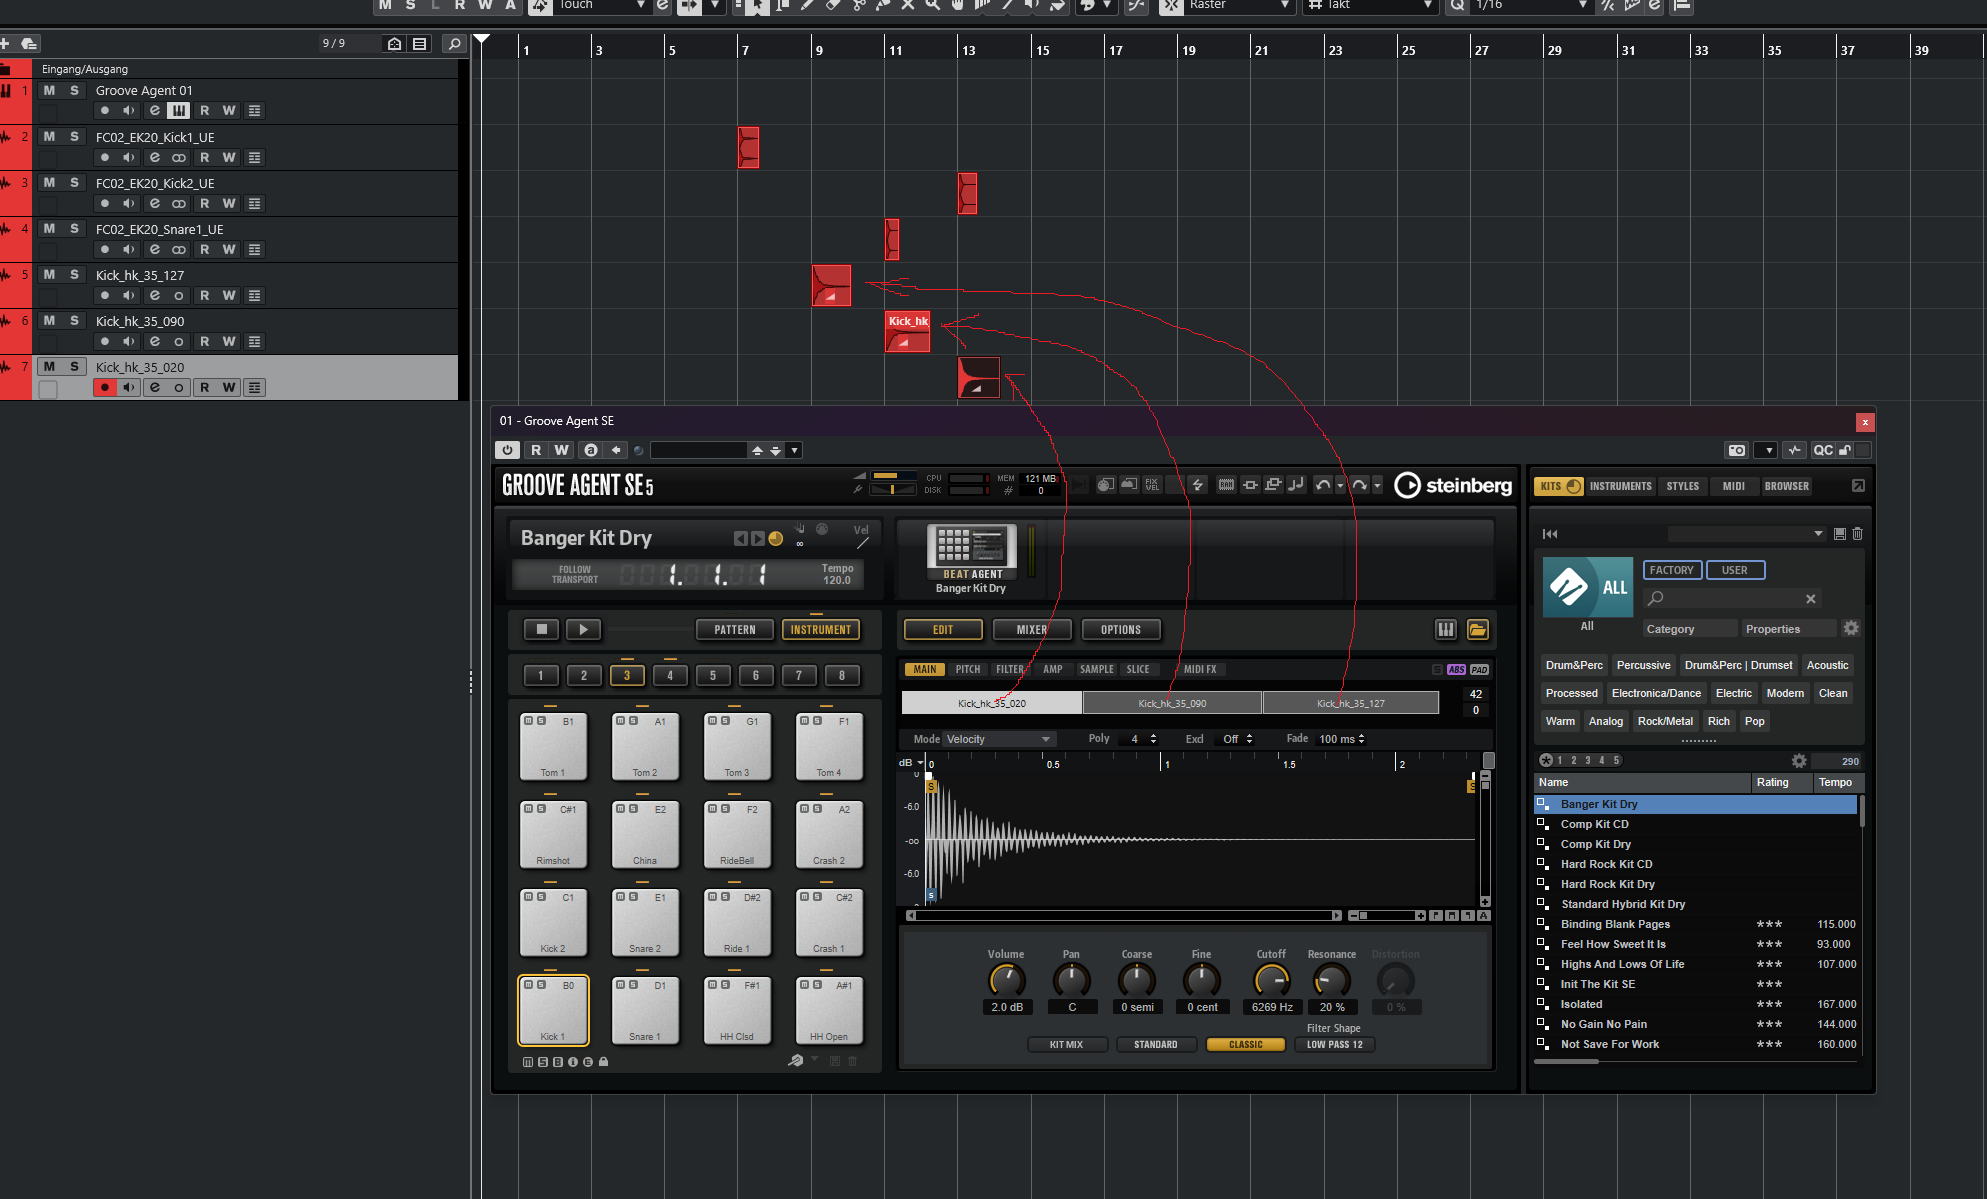Click the Cutoff knob
Viewport: 1987px width, 1199px height.
[1271, 980]
